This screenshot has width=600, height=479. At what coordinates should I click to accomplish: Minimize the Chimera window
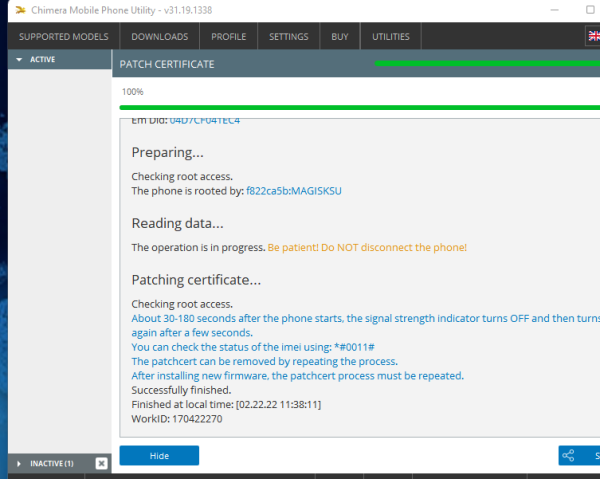[554, 10]
